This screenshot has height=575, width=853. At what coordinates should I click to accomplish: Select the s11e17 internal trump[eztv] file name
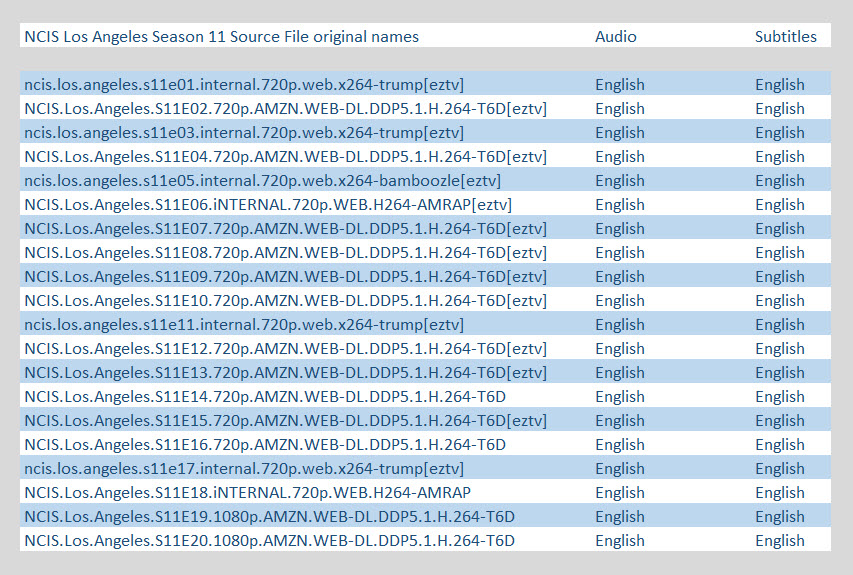pyautogui.click(x=244, y=468)
